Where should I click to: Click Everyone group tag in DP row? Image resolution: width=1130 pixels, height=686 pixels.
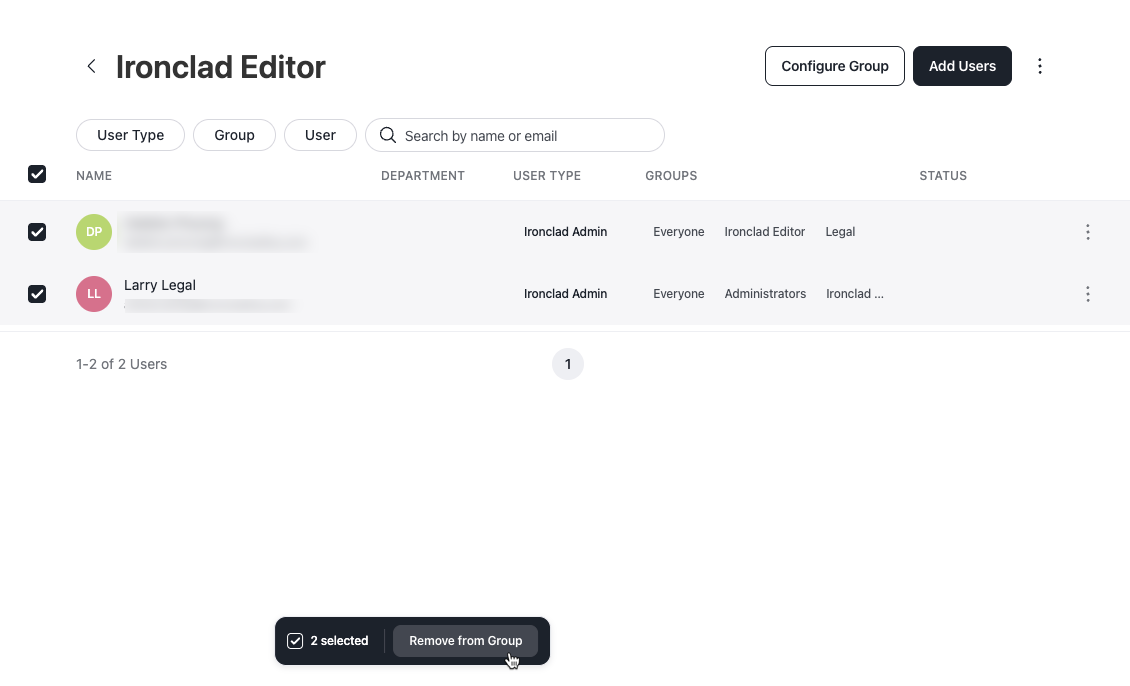[679, 232]
